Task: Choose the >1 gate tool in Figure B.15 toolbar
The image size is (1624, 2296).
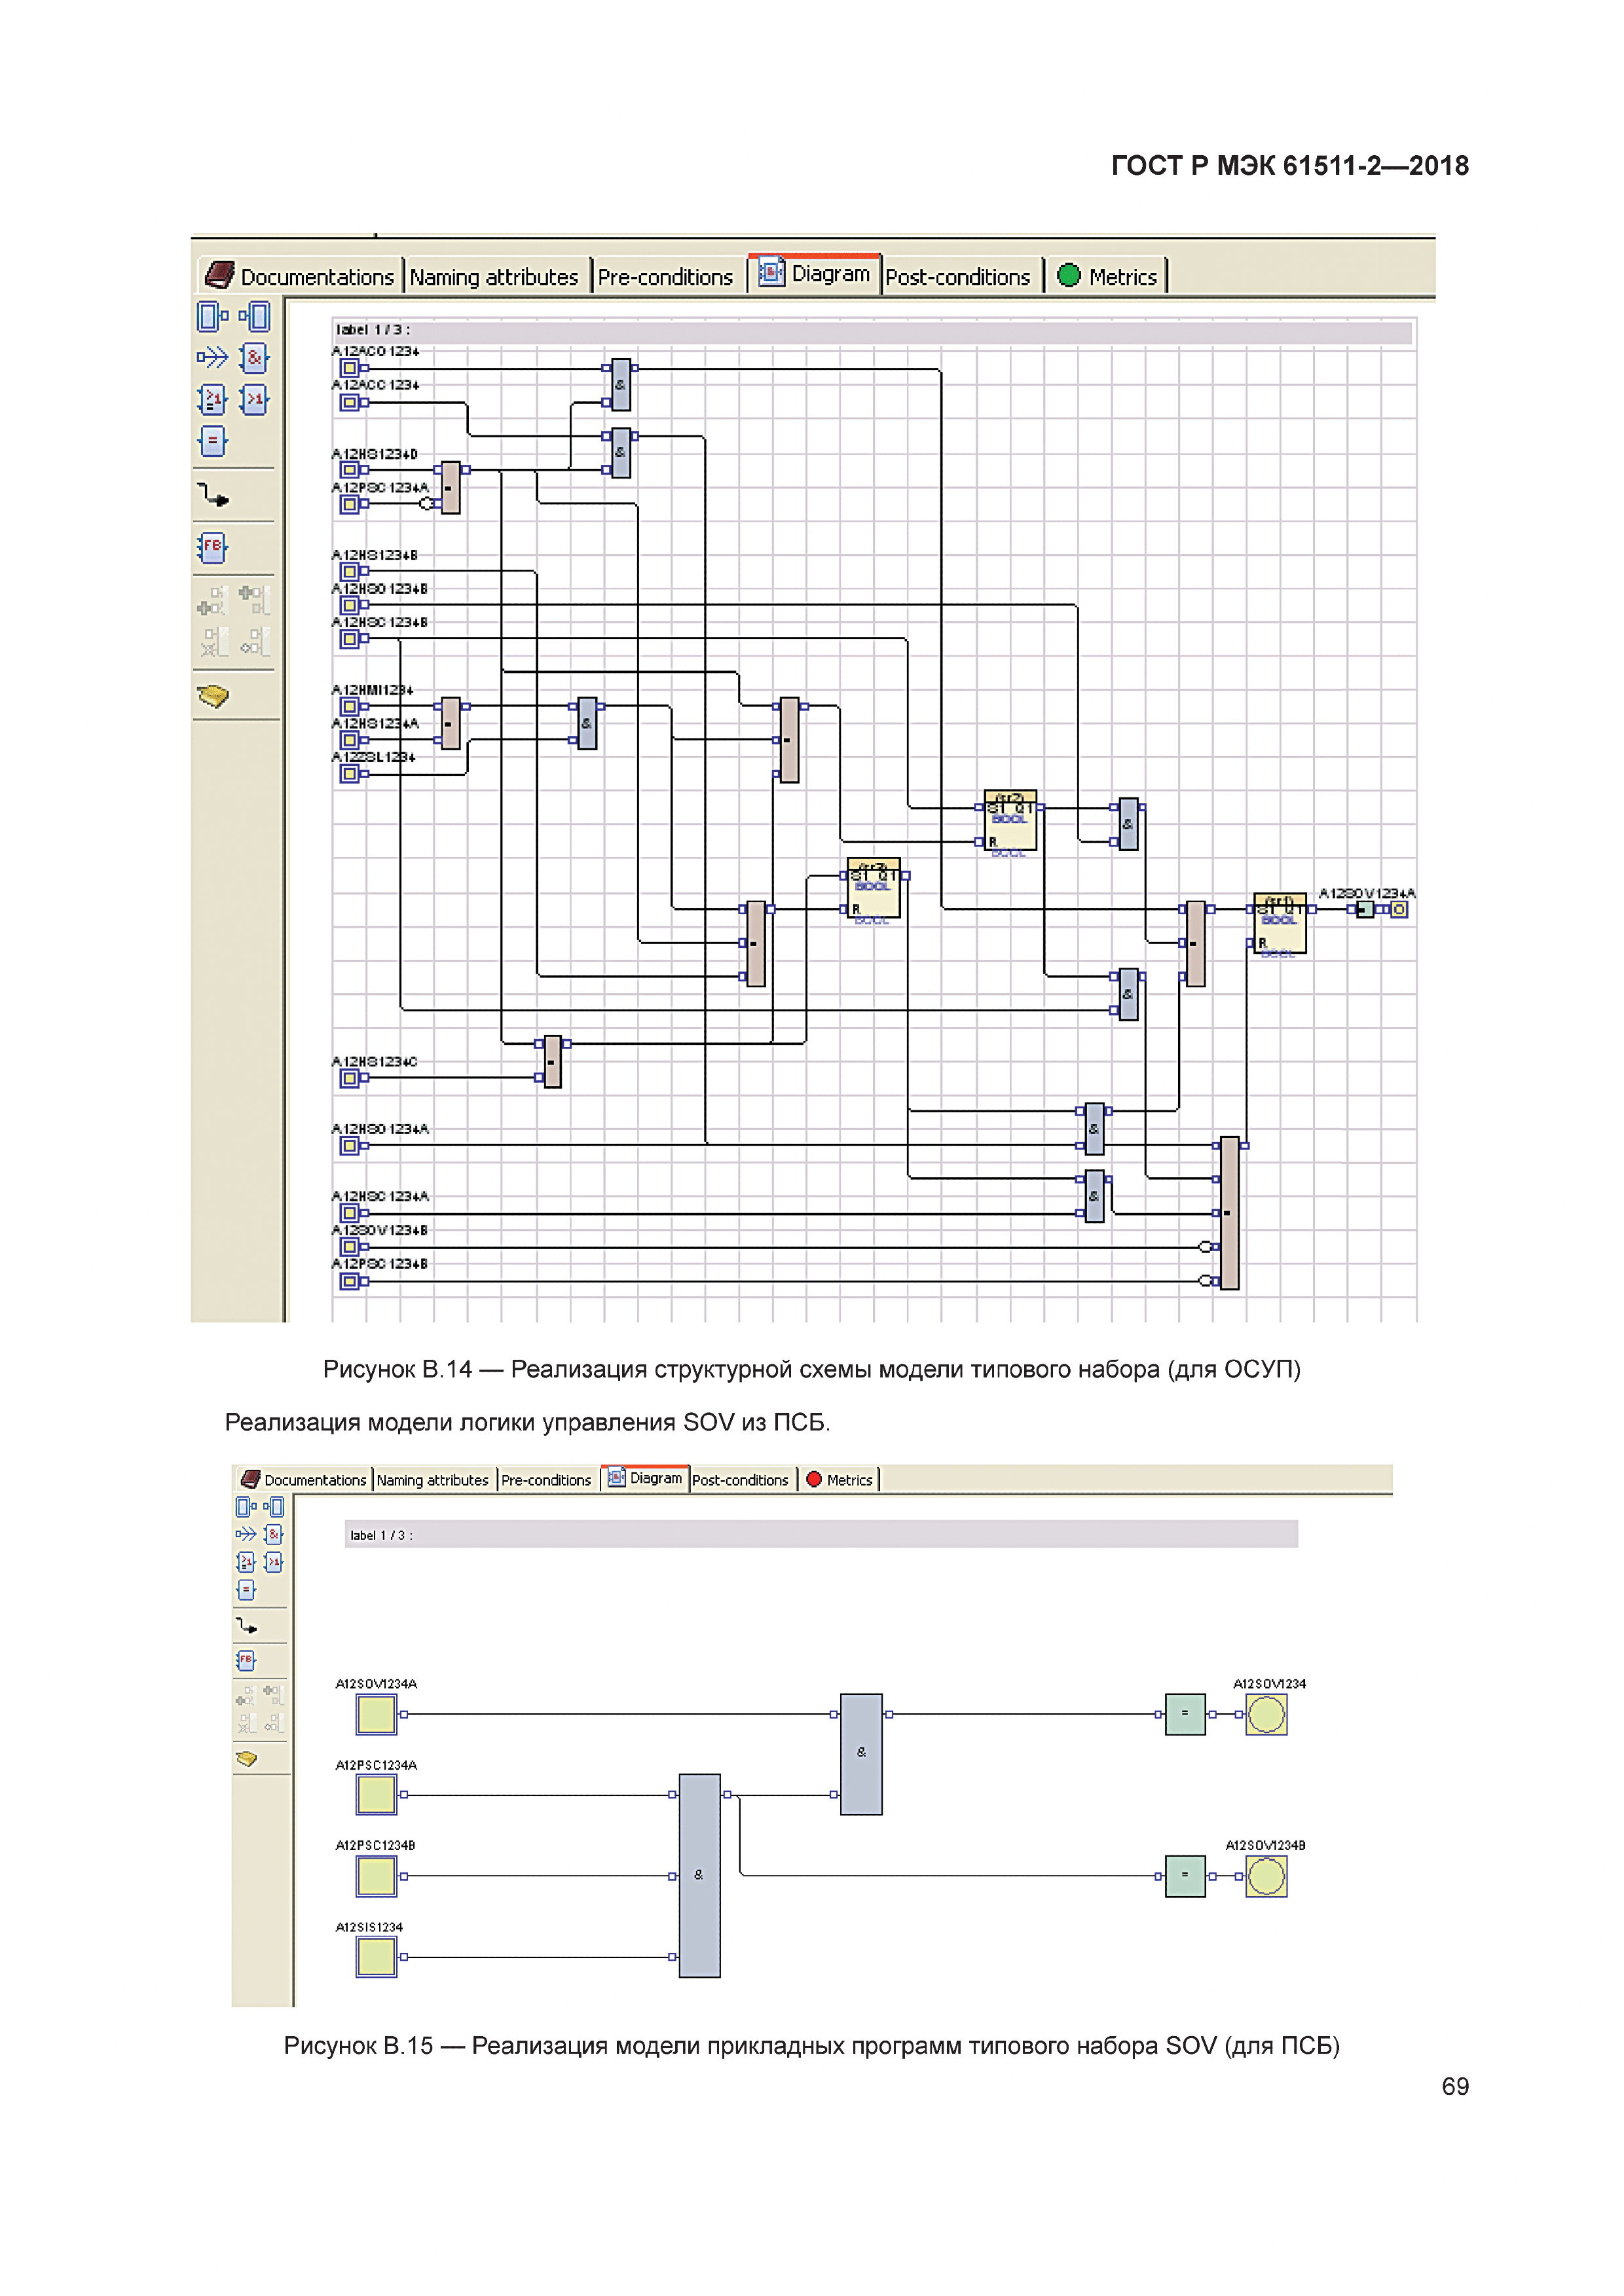Action: click(274, 1562)
